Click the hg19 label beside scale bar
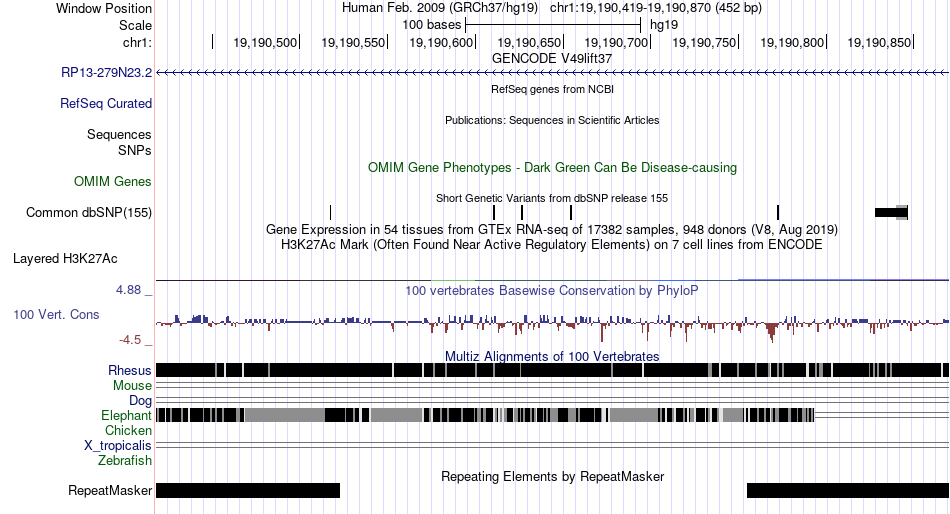 tap(664, 25)
